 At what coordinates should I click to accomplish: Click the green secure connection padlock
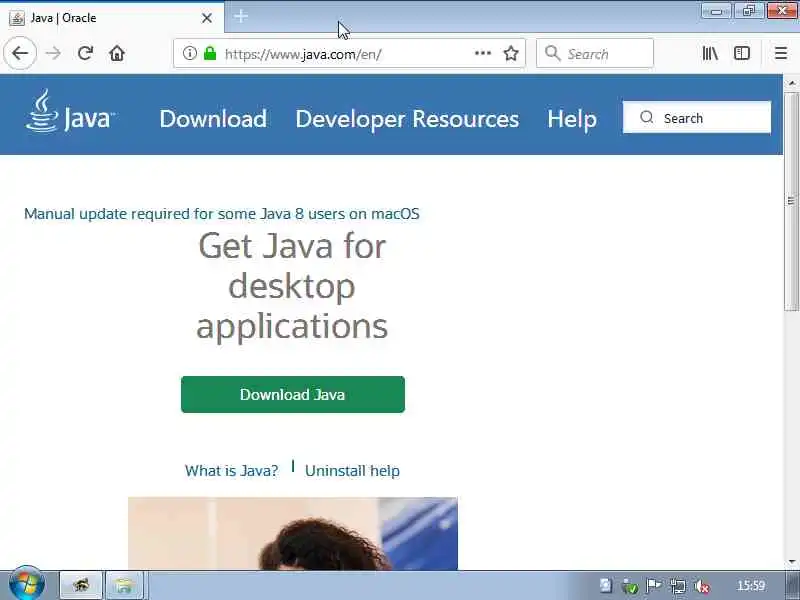pos(210,53)
